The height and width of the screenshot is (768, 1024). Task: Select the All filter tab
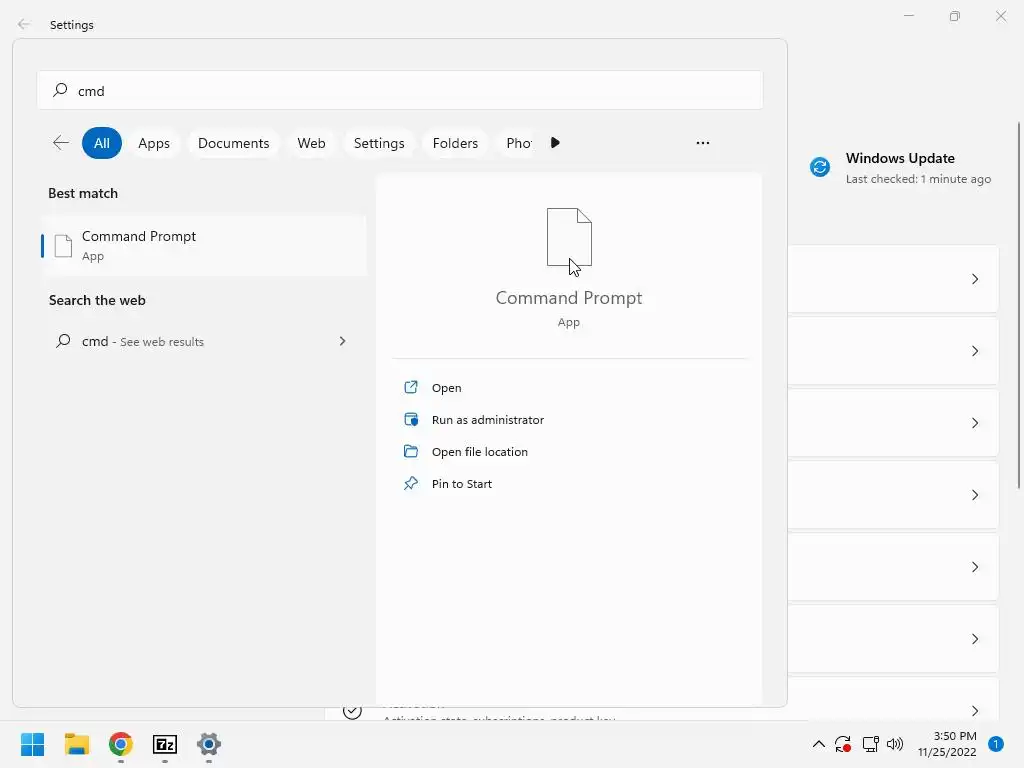[x=102, y=143]
